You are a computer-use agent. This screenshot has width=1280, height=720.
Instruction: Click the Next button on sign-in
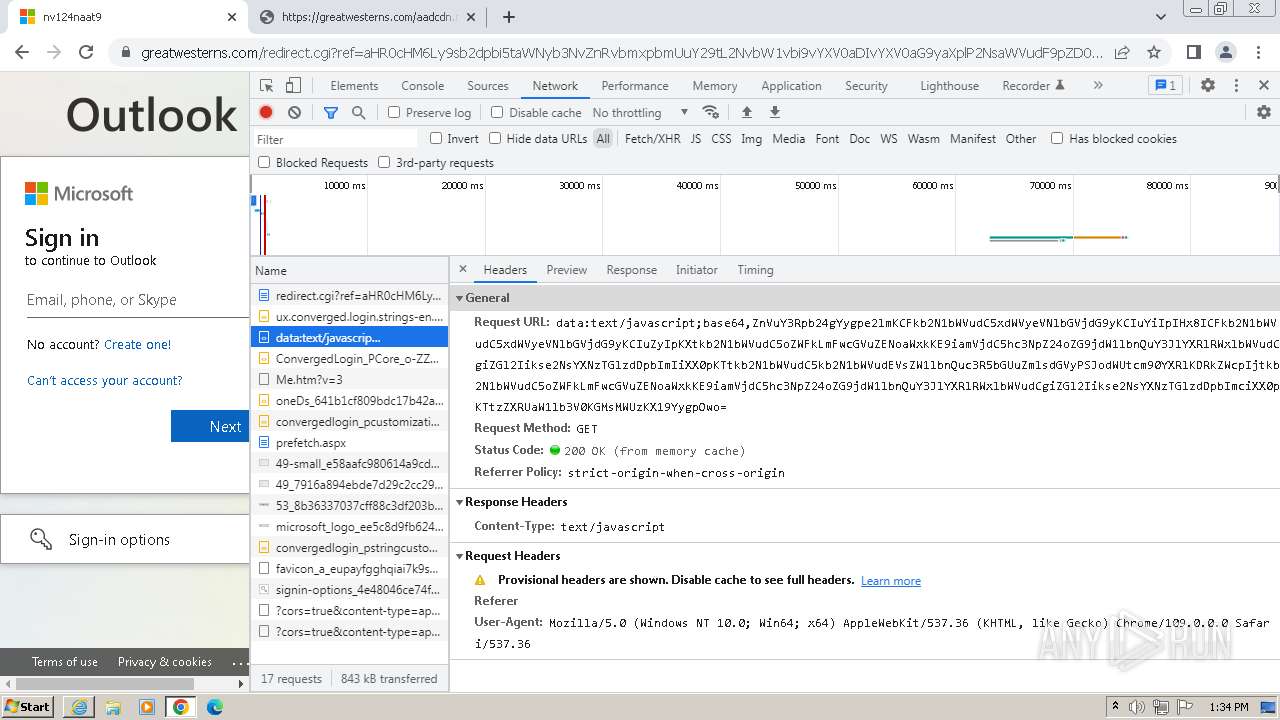click(209, 426)
